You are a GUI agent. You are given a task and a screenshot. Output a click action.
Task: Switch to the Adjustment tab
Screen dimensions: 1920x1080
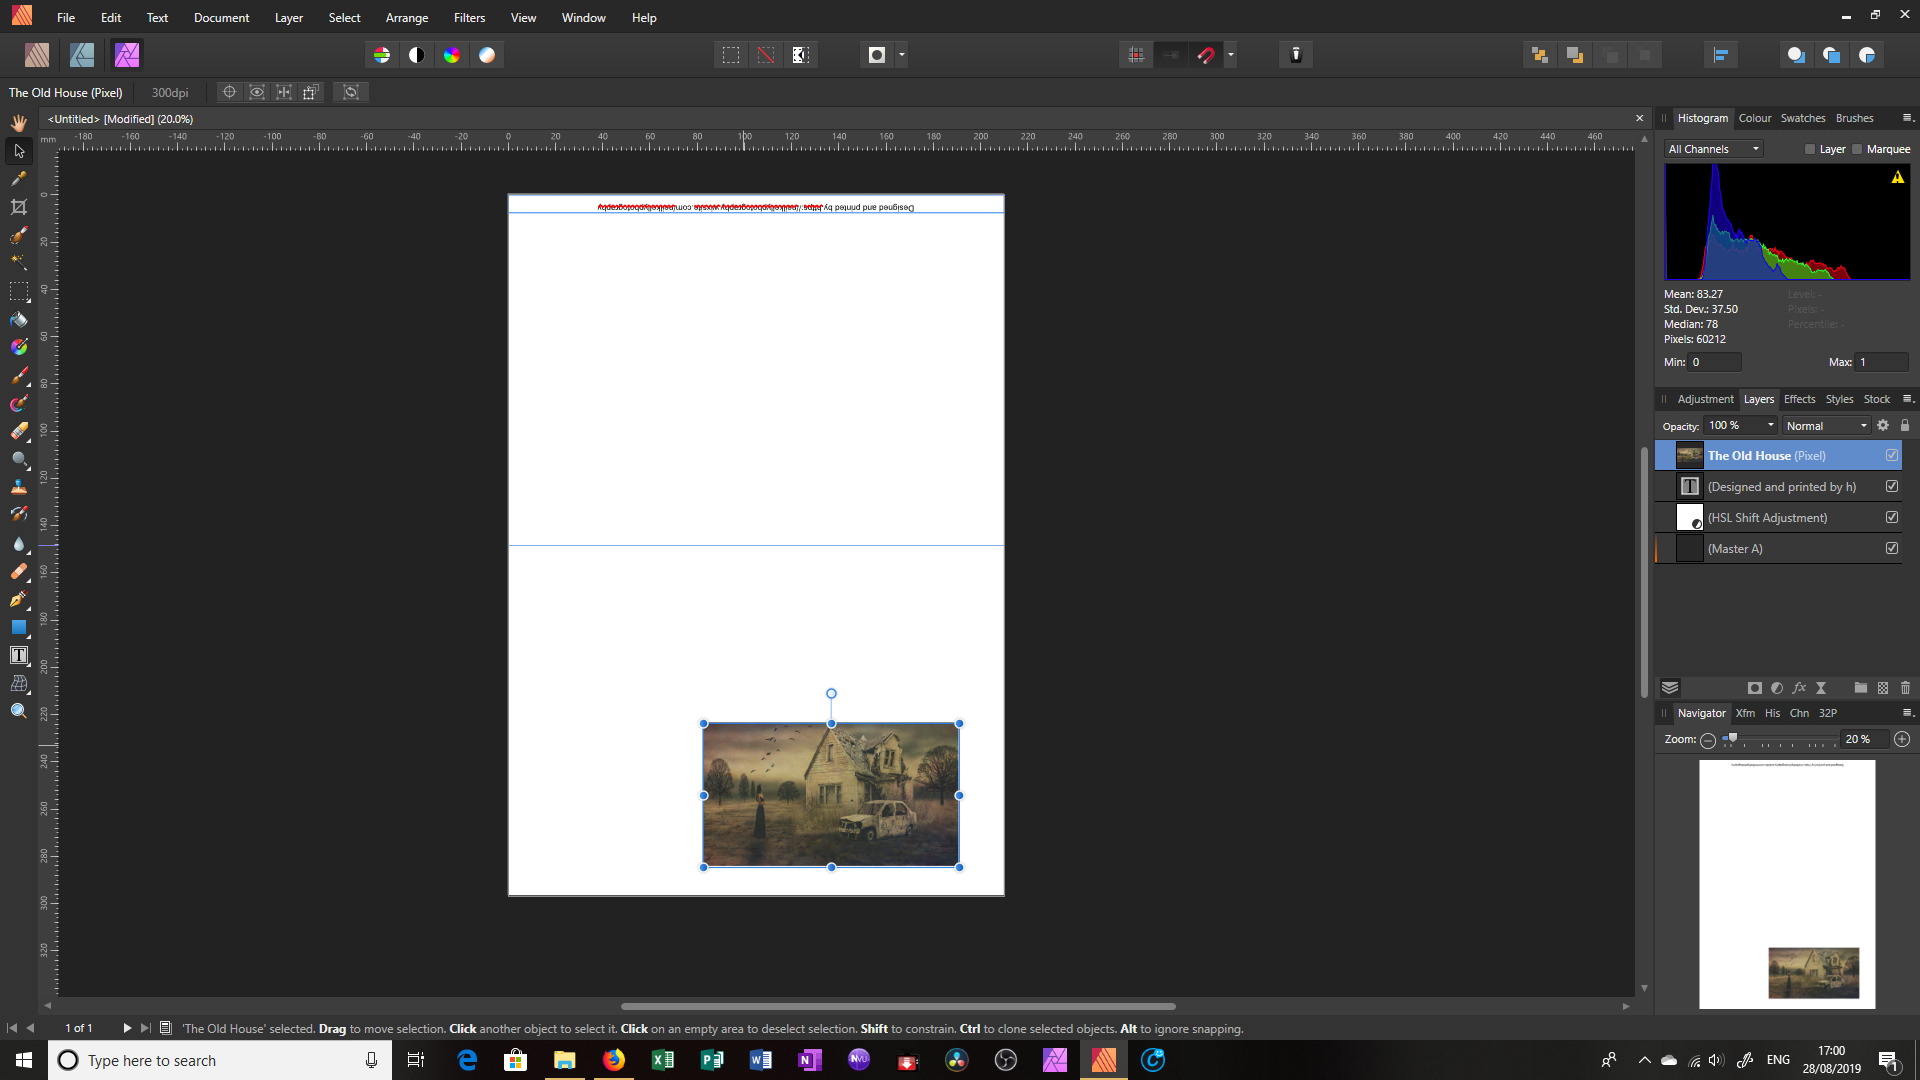pos(1705,399)
